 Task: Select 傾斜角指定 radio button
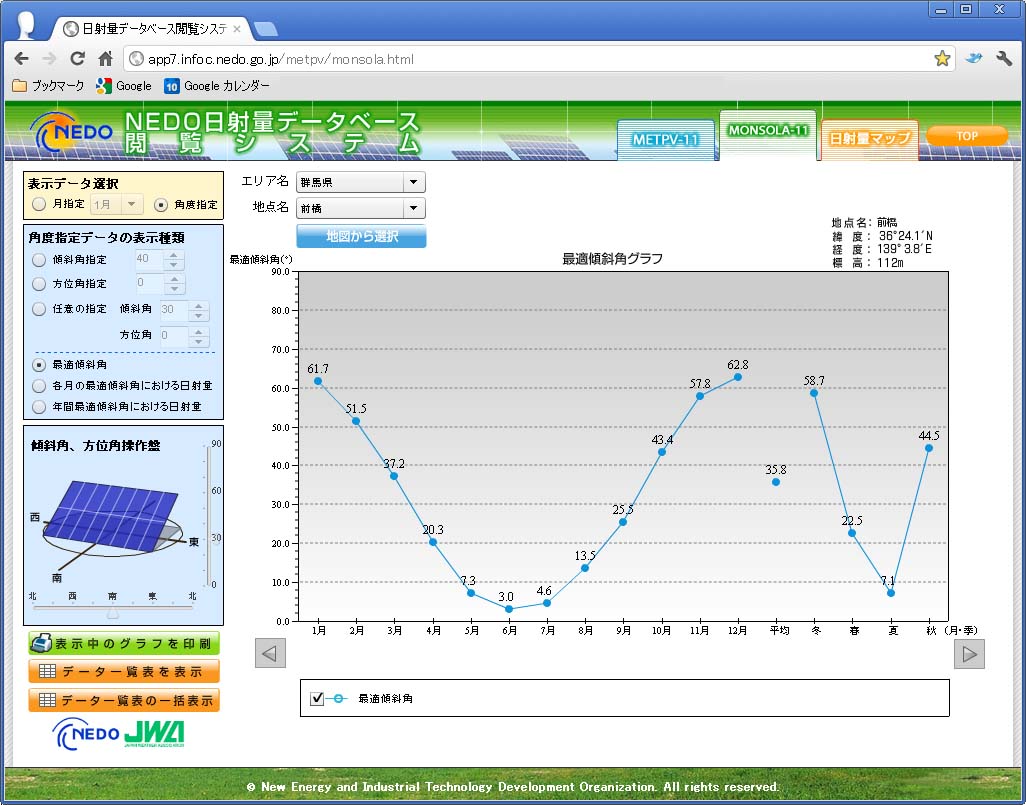coord(39,260)
